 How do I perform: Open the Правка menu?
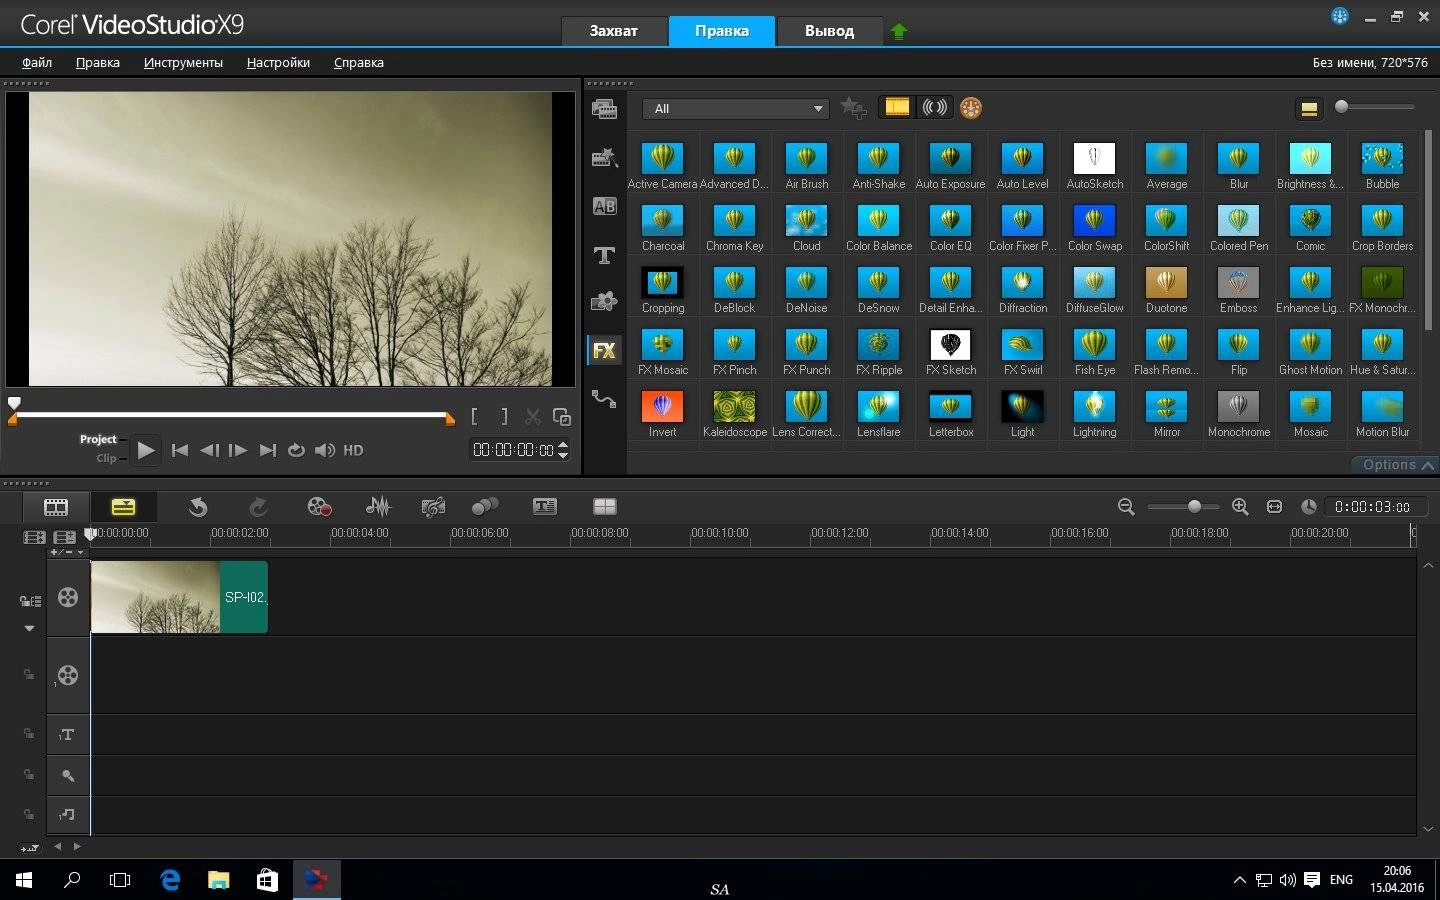click(x=98, y=62)
